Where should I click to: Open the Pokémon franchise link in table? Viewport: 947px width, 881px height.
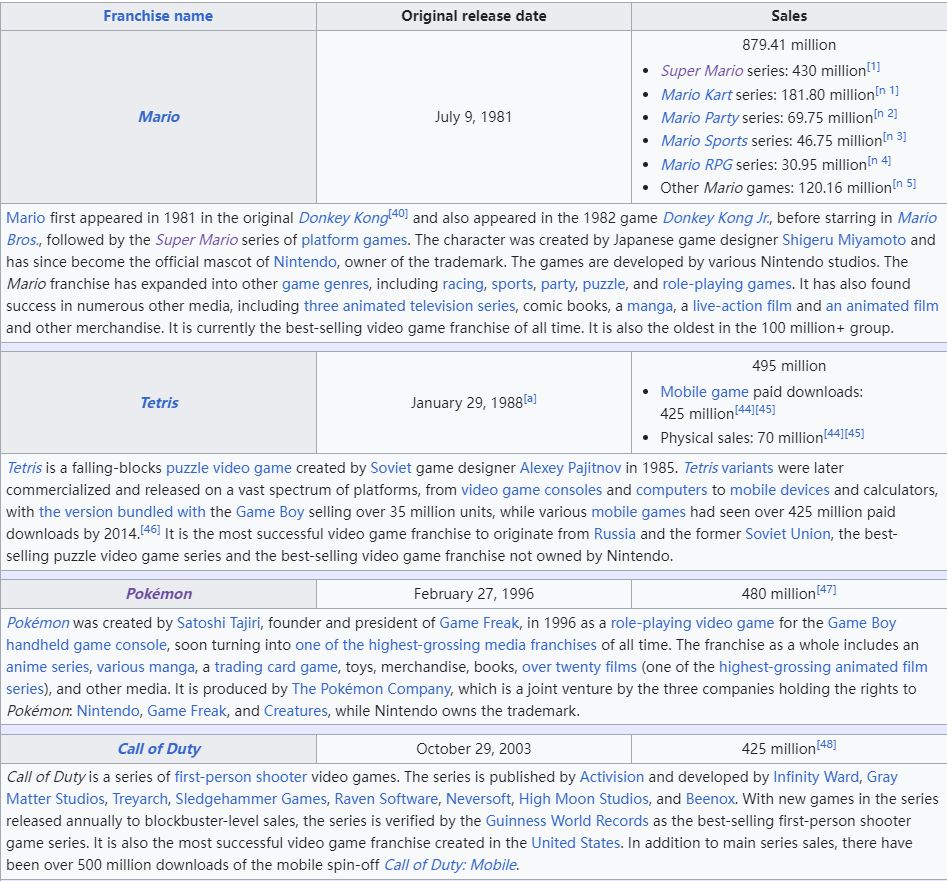pyautogui.click(x=159, y=594)
